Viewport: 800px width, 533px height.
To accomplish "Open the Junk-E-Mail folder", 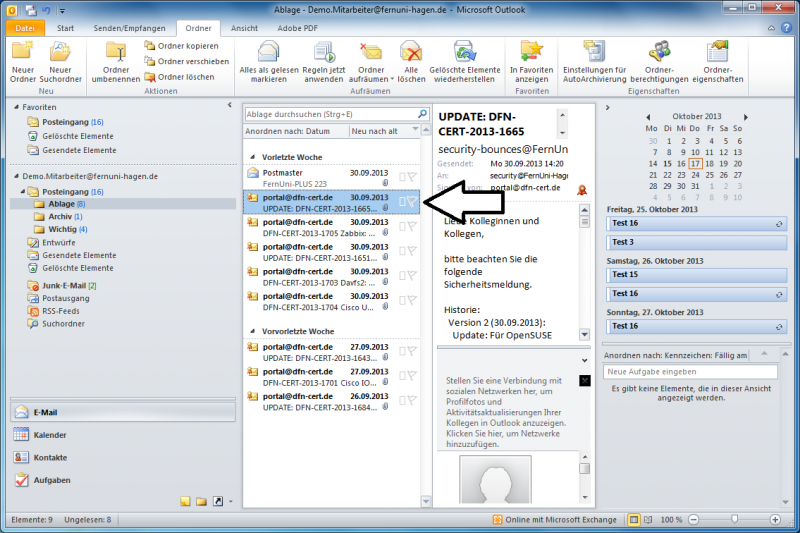I will [64, 286].
